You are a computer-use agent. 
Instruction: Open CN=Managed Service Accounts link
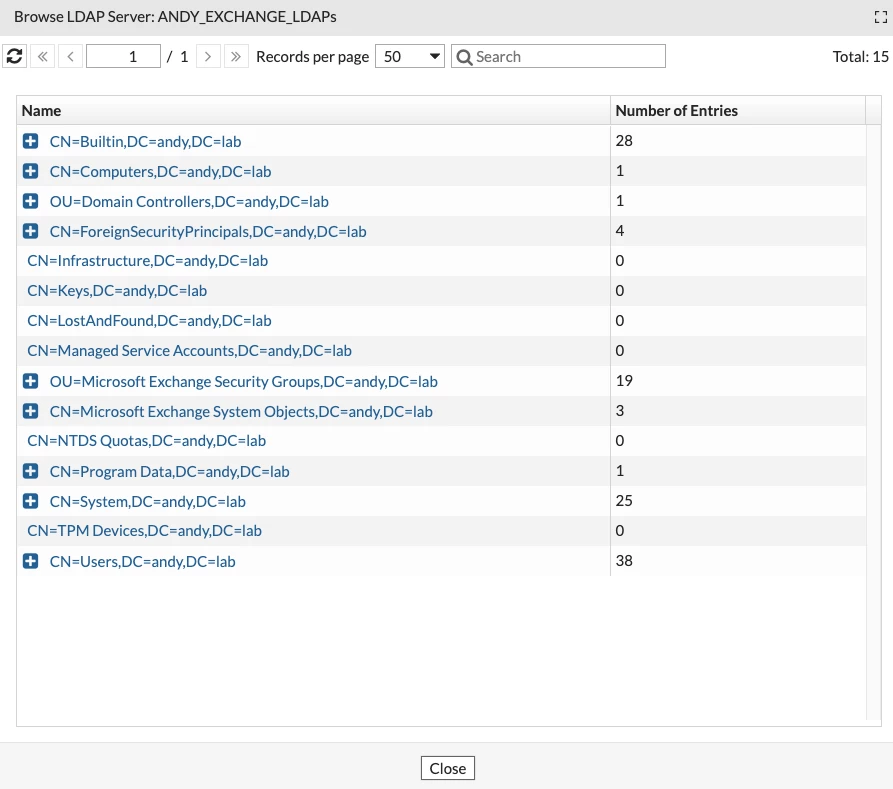tap(189, 351)
